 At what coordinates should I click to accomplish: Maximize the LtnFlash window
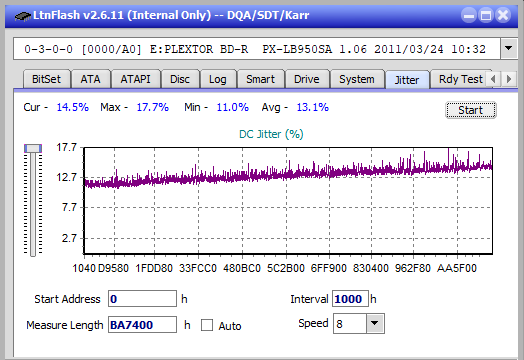(x=486, y=15)
